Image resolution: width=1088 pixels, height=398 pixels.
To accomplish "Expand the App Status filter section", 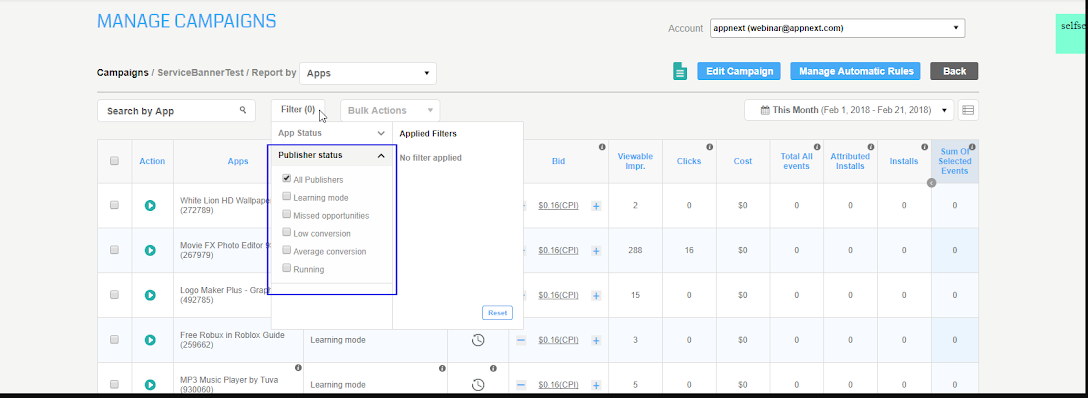I will coord(332,132).
